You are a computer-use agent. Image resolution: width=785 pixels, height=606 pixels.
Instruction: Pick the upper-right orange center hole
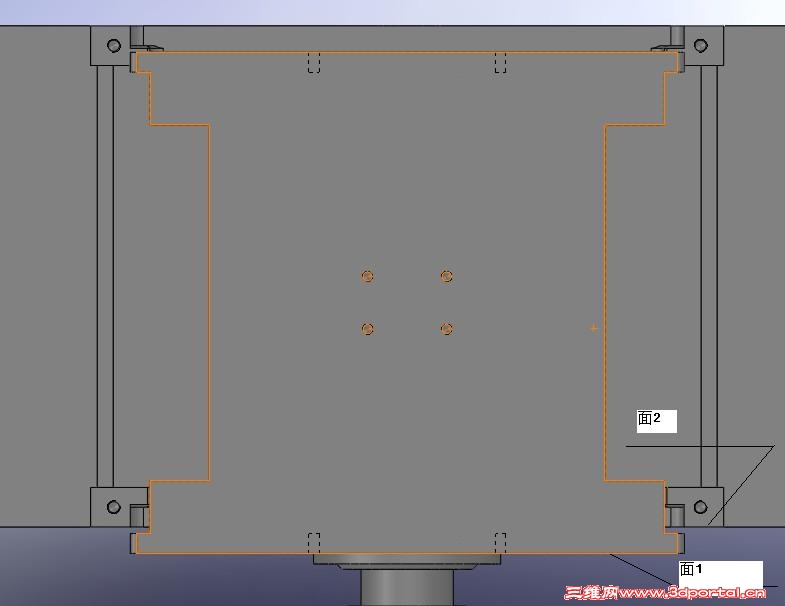(447, 276)
